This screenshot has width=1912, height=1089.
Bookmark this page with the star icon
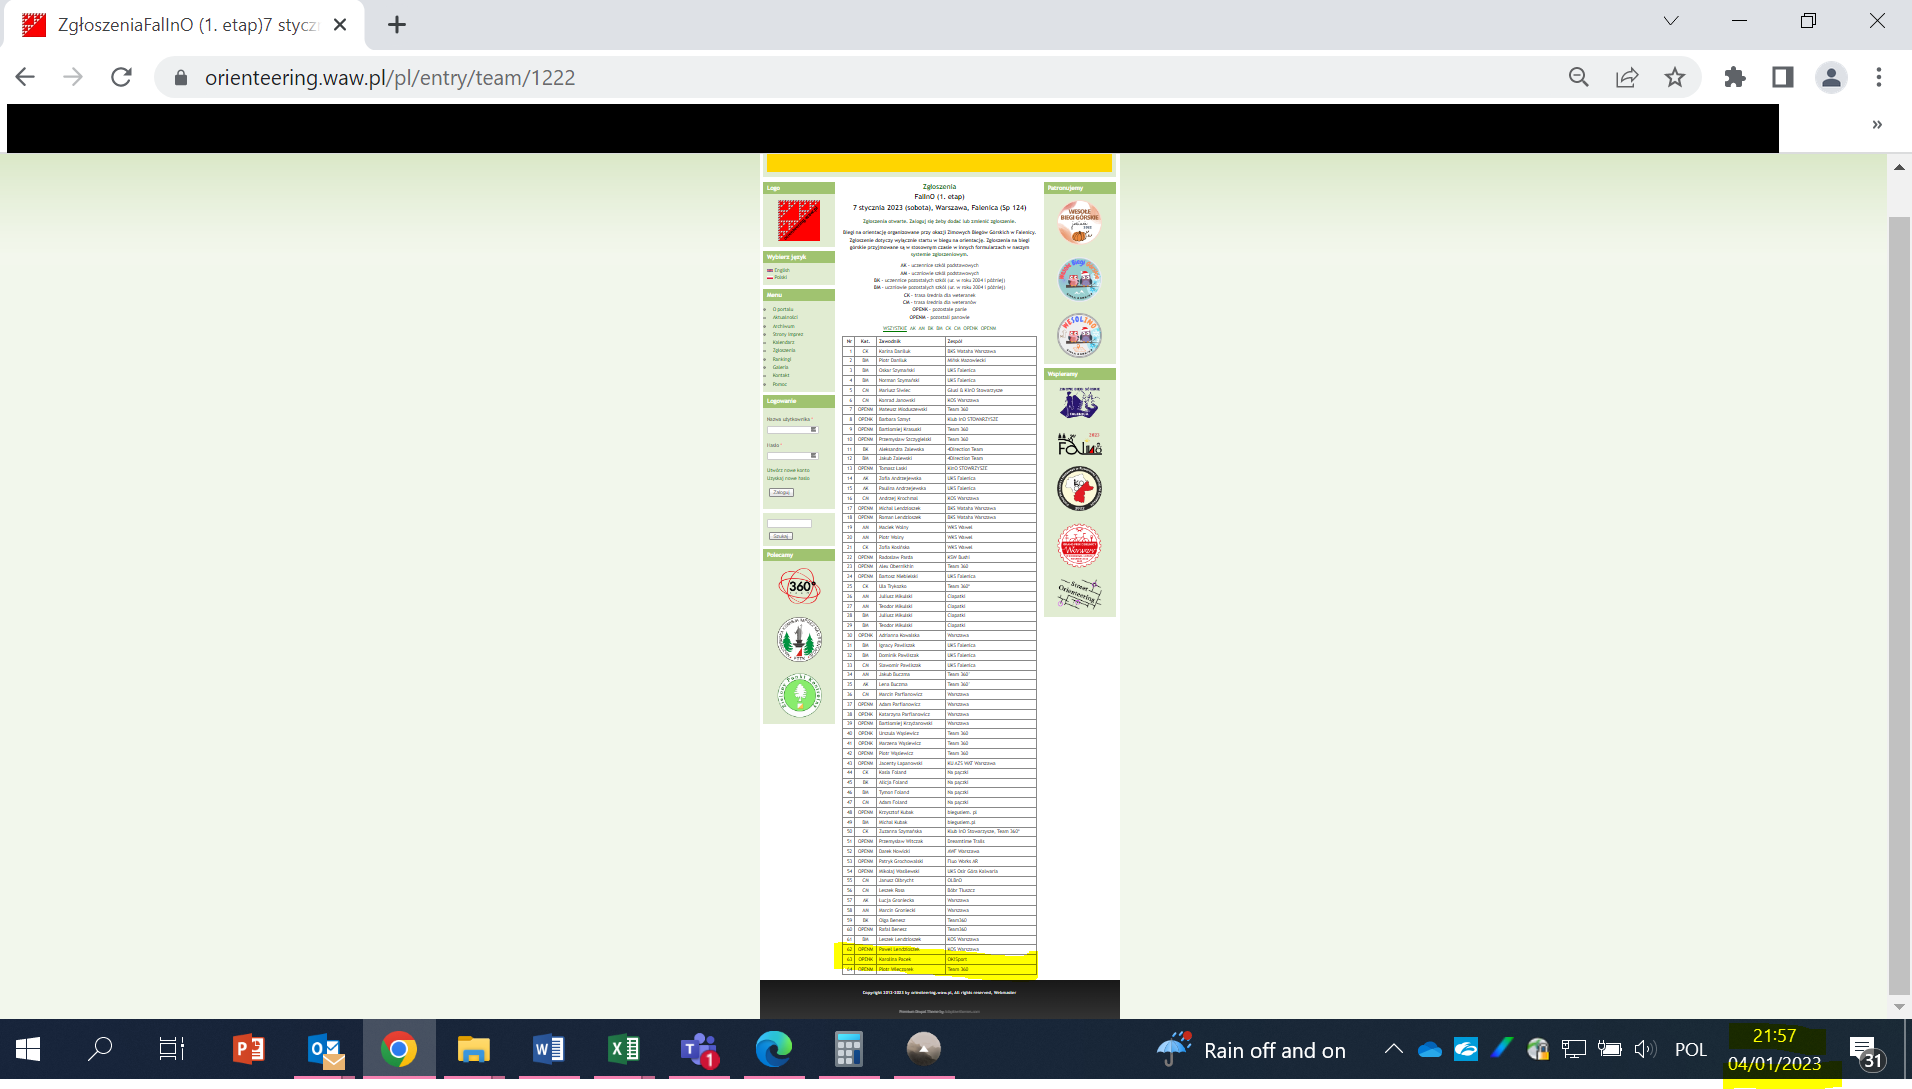pyautogui.click(x=1675, y=77)
